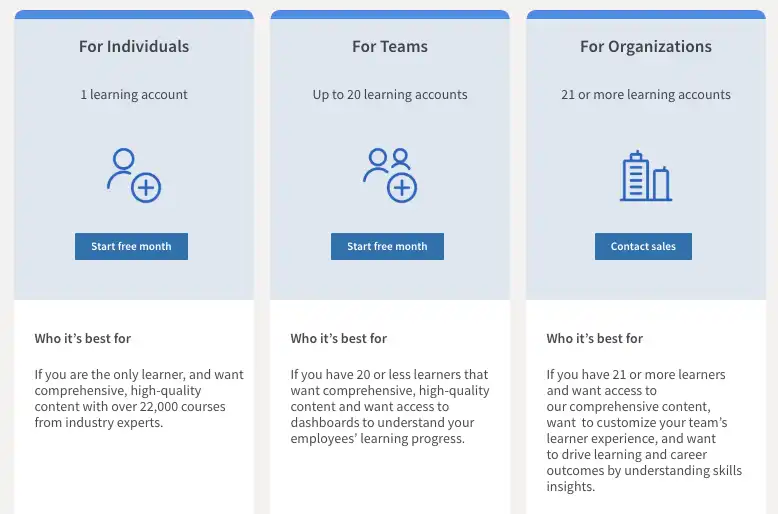The image size is (778, 514).
Task: Click Organizations "Who it's best for" heading
Action: (595, 339)
